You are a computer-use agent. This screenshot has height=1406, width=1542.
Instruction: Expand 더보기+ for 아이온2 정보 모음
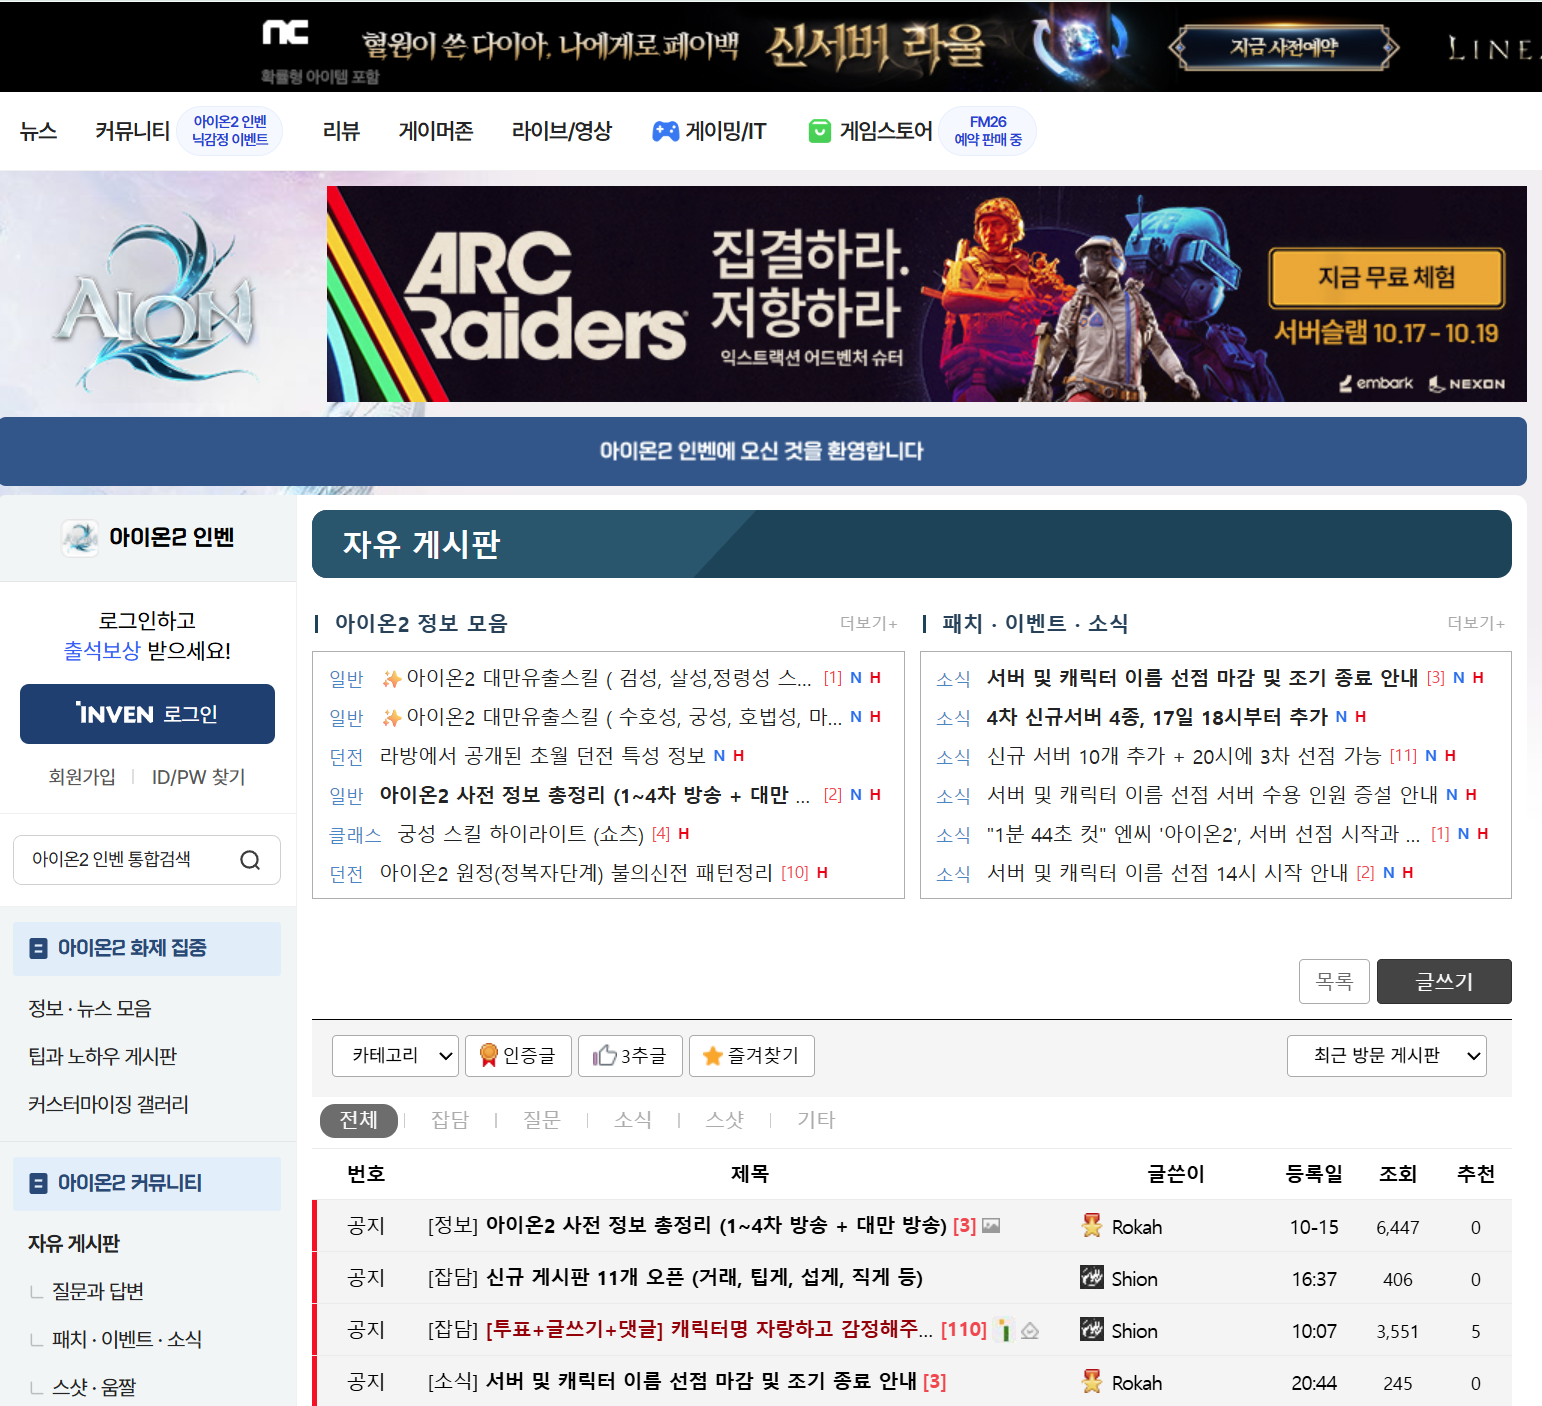tap(868, 623)
